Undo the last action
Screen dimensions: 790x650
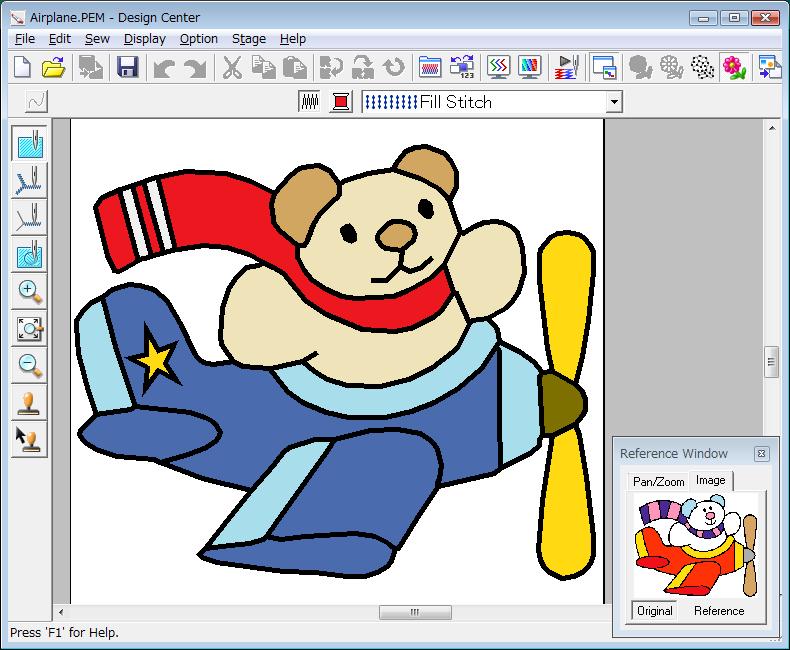coord(164,67)
